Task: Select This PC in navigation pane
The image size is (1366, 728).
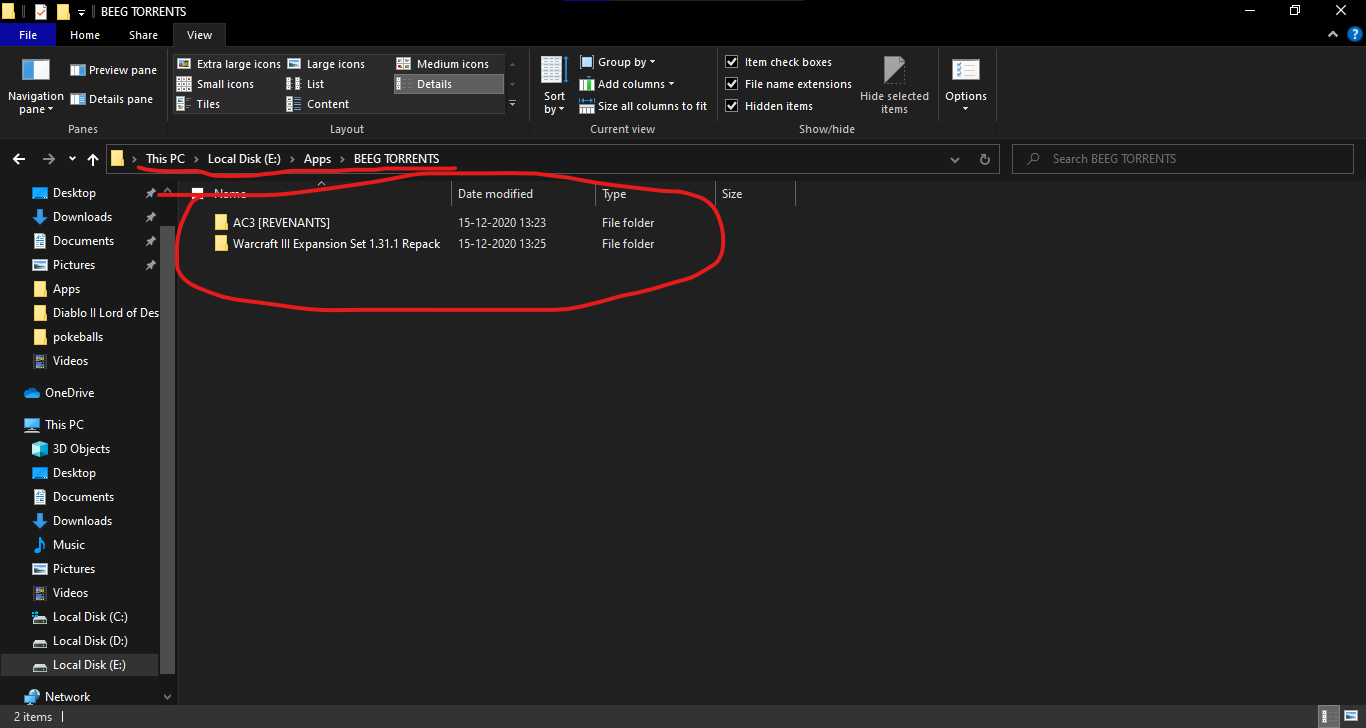Action: pyautogui.click(x=64, y=425)
